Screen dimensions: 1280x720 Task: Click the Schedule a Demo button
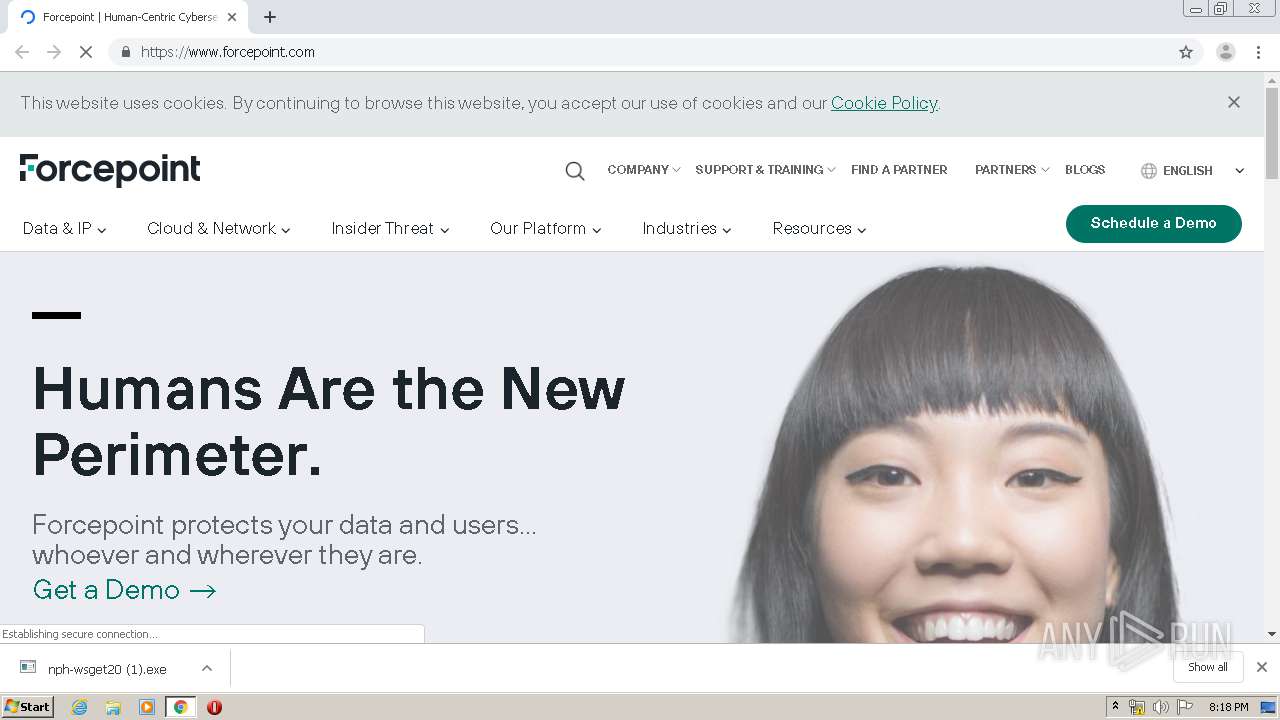(1154, 223)
